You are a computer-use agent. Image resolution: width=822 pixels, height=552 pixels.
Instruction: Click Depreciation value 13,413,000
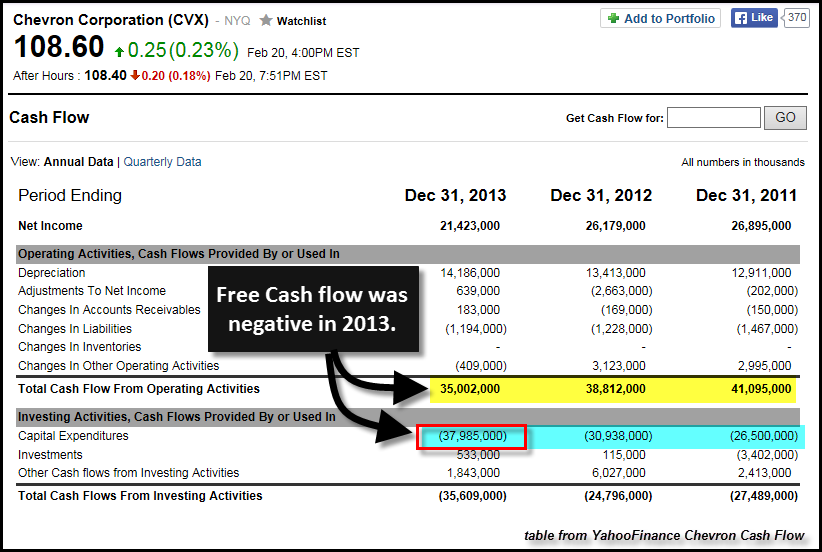(615, 273)
